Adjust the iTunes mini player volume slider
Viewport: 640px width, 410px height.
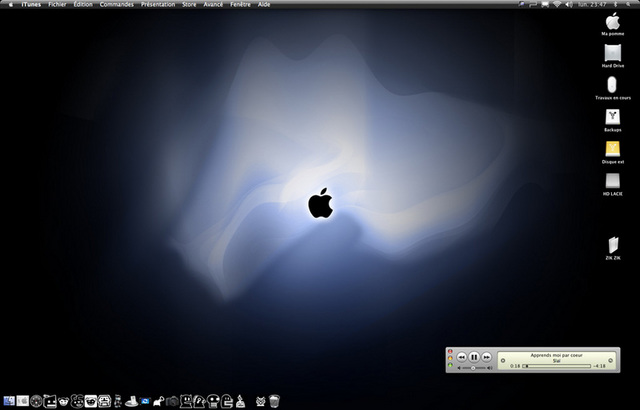pyautogui.click(x=475, y=368)
